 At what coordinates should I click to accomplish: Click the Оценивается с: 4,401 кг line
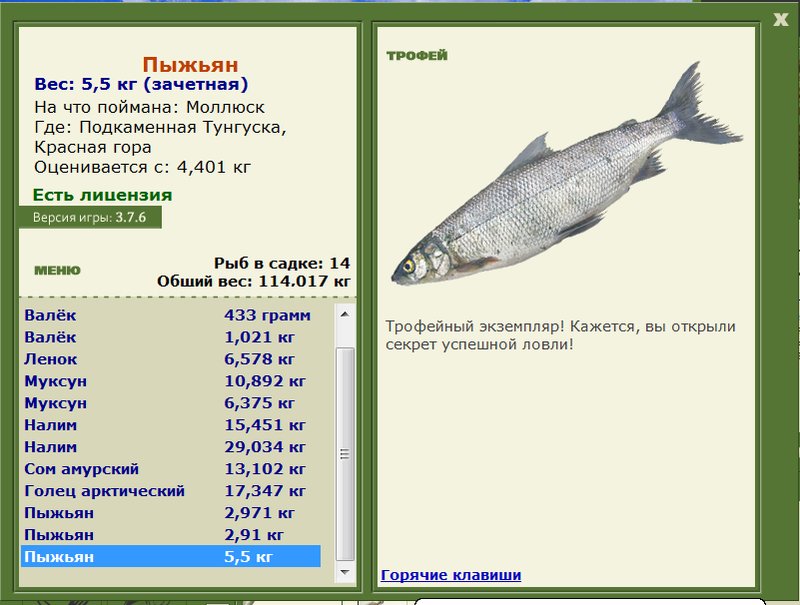click(x=143, y=167)
